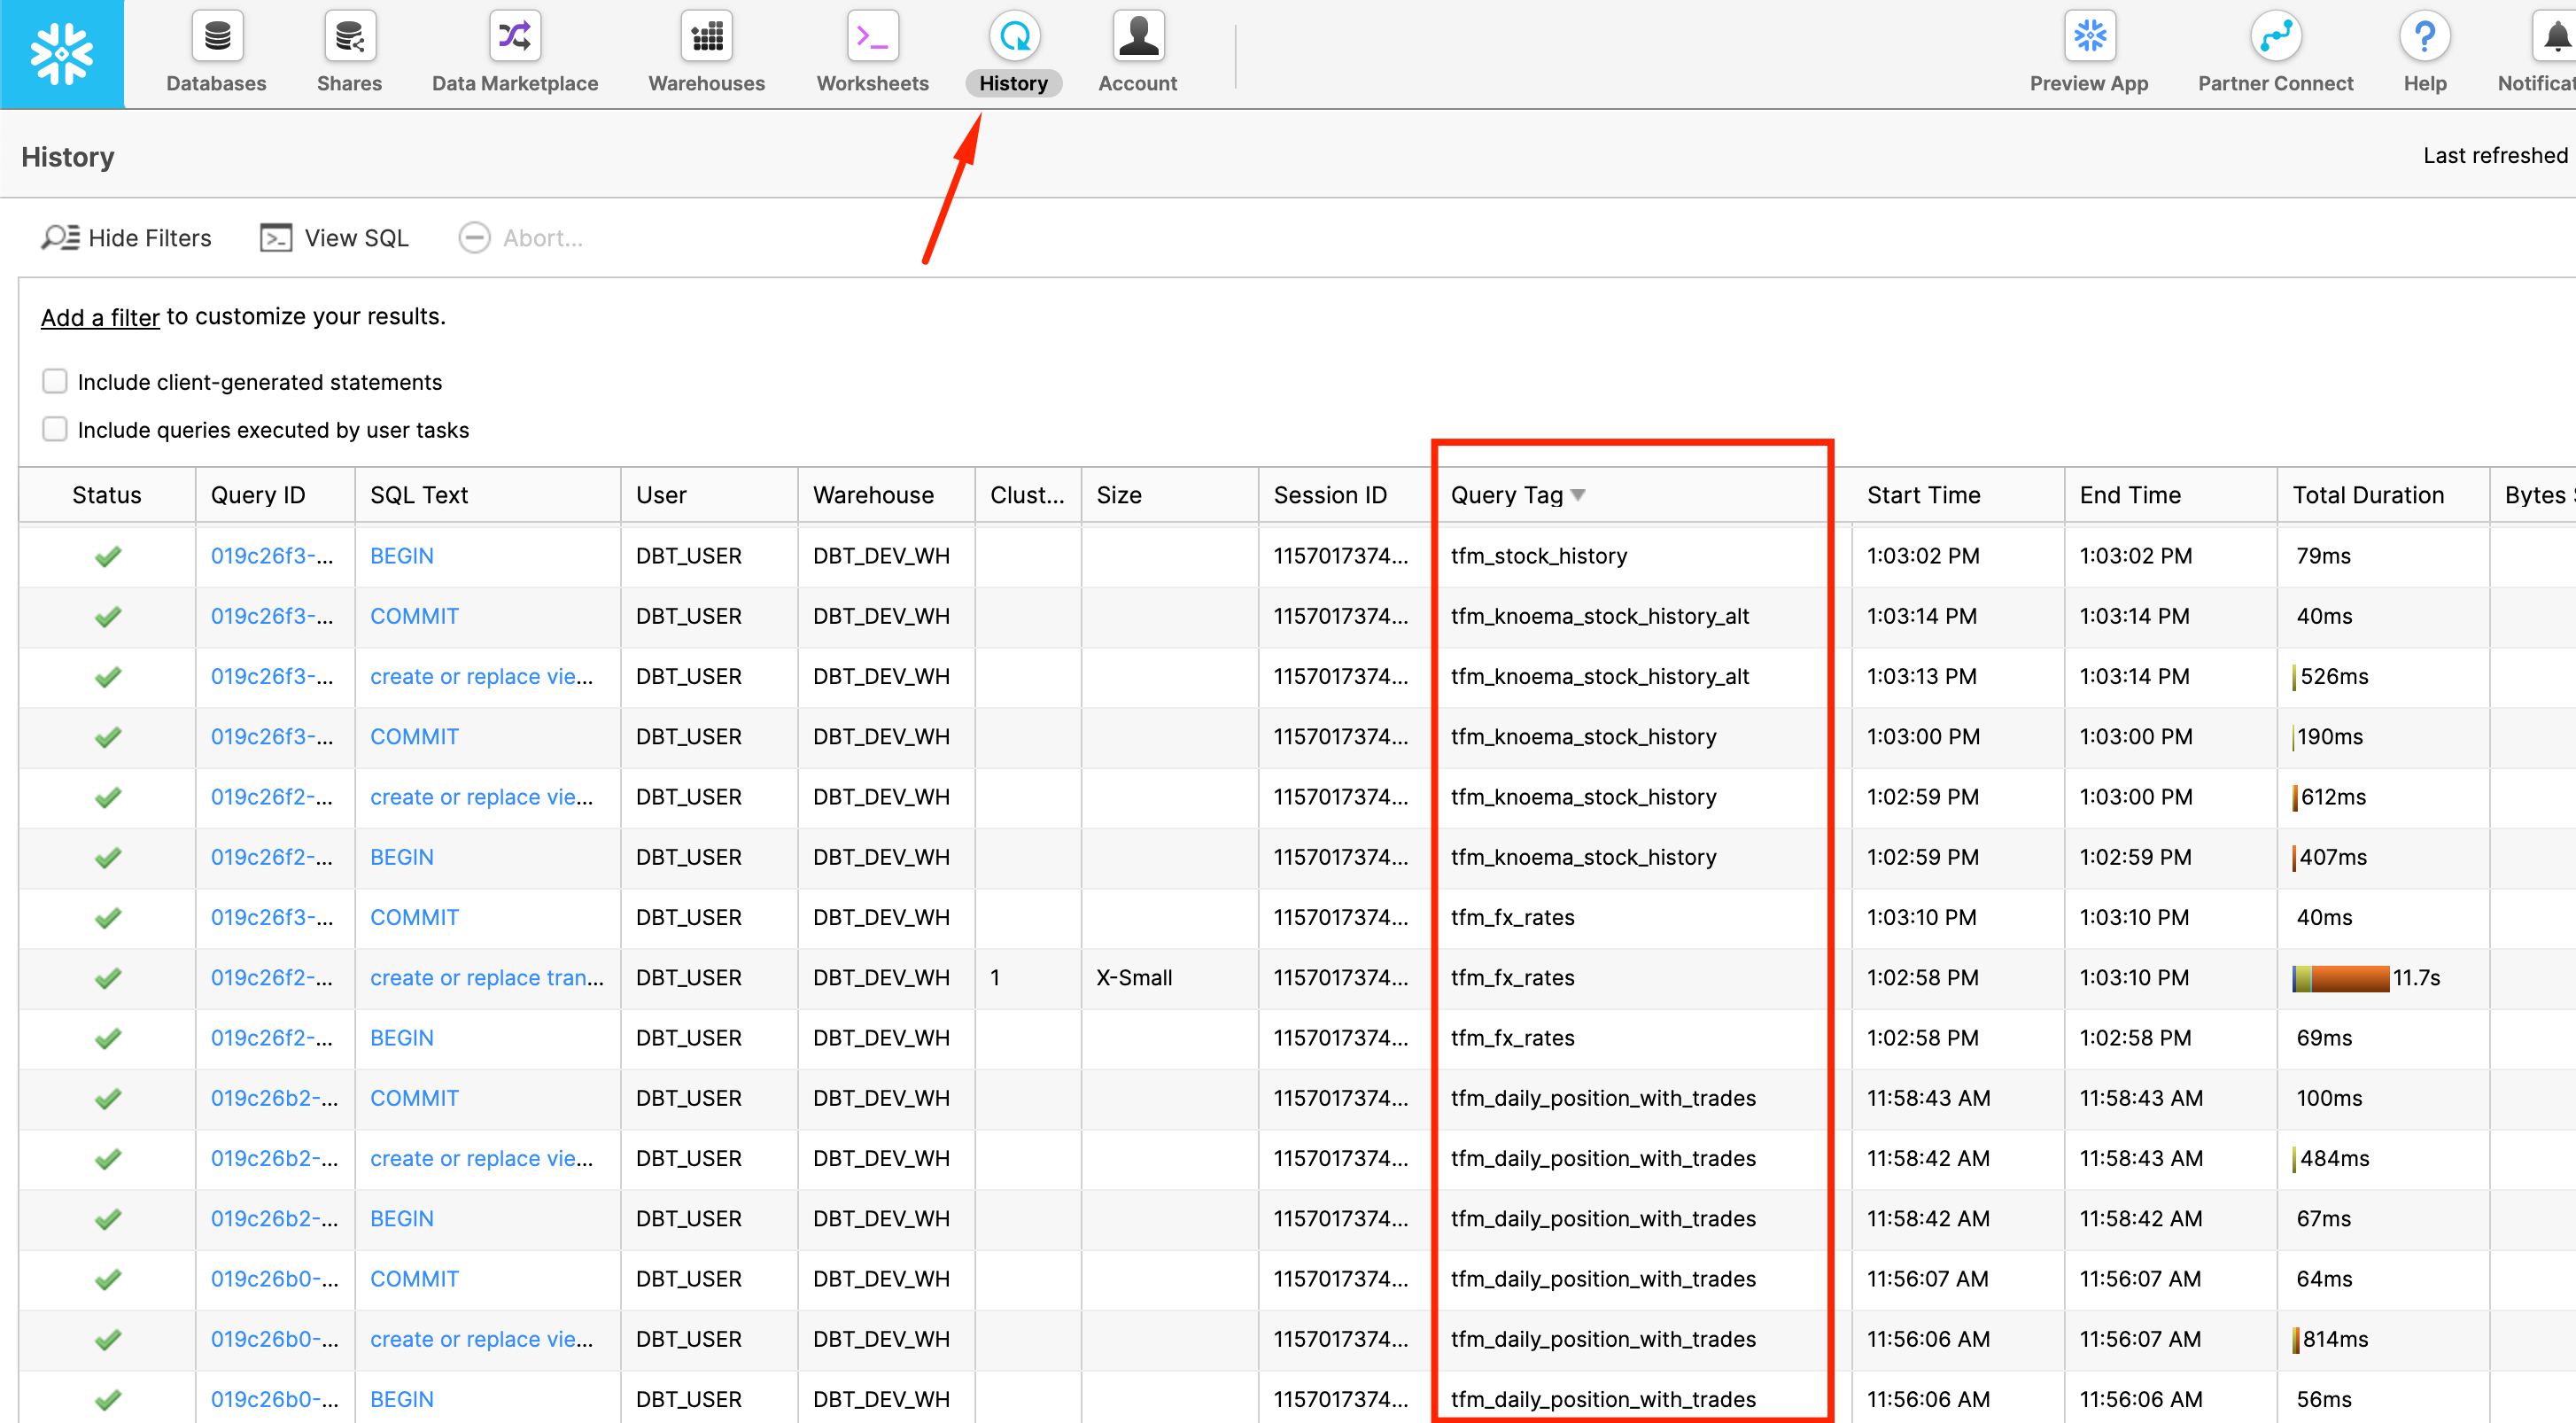Open the first BEGIN query SQL text
The width and height of the screenshot is (2576, 1423).
[x=401, y=555]
